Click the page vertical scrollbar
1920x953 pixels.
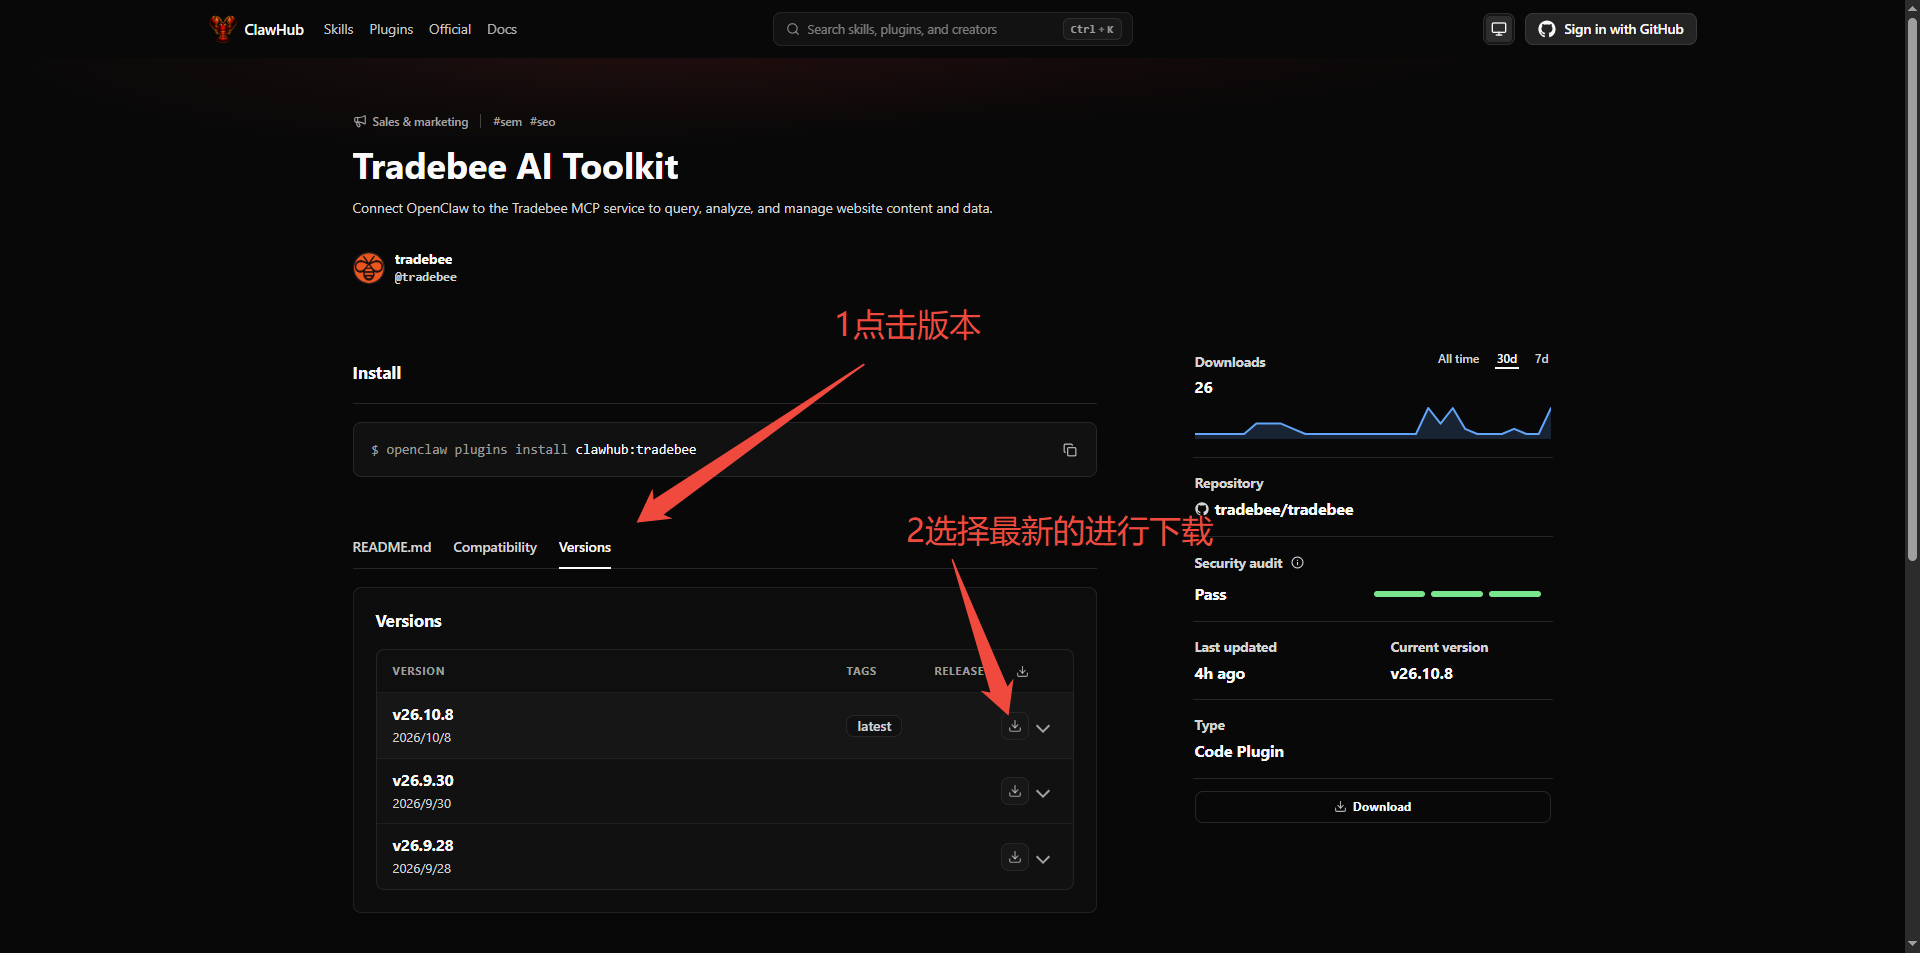pos(1912,290)
